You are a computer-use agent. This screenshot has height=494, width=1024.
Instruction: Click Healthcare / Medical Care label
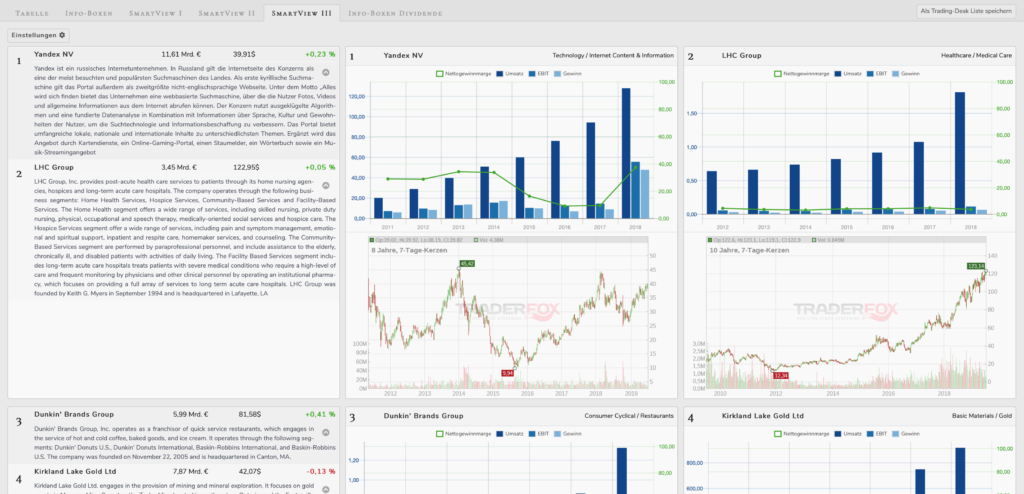click(977, 56)
